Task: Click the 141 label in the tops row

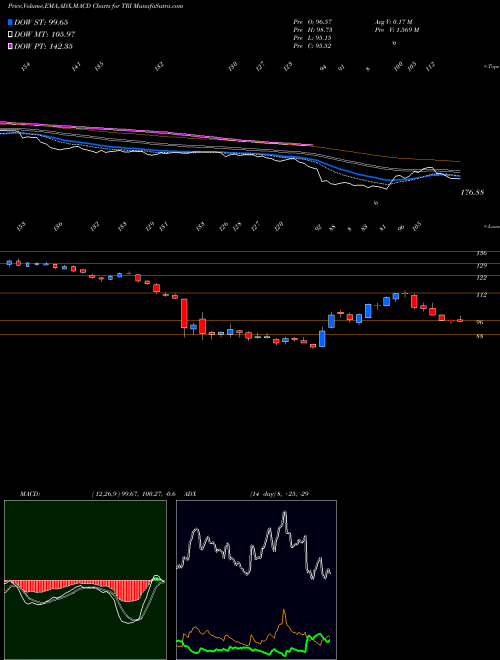Action: coord(77,67)
